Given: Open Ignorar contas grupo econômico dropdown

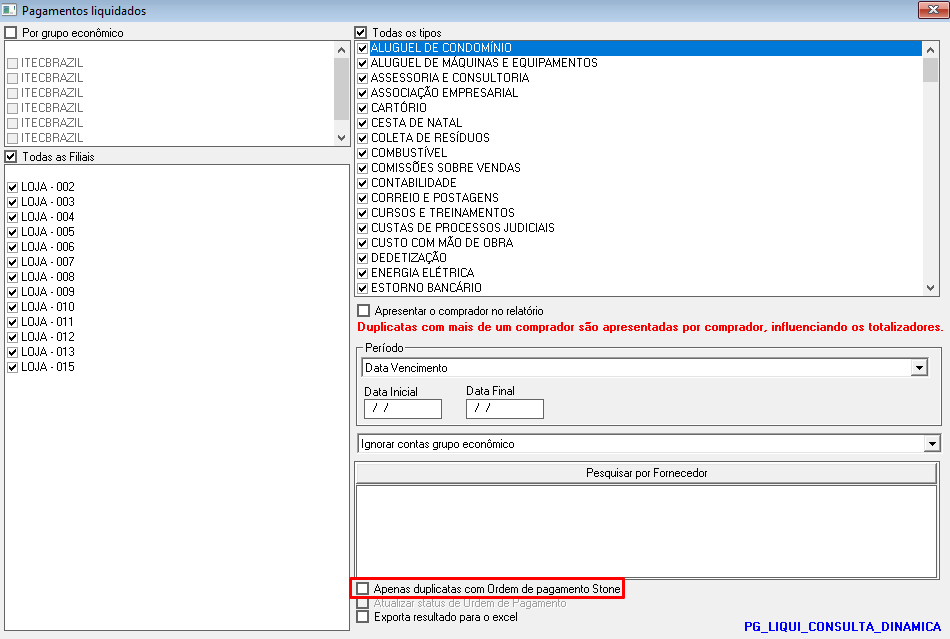Looking at the screenshot, I should point(932,444).
